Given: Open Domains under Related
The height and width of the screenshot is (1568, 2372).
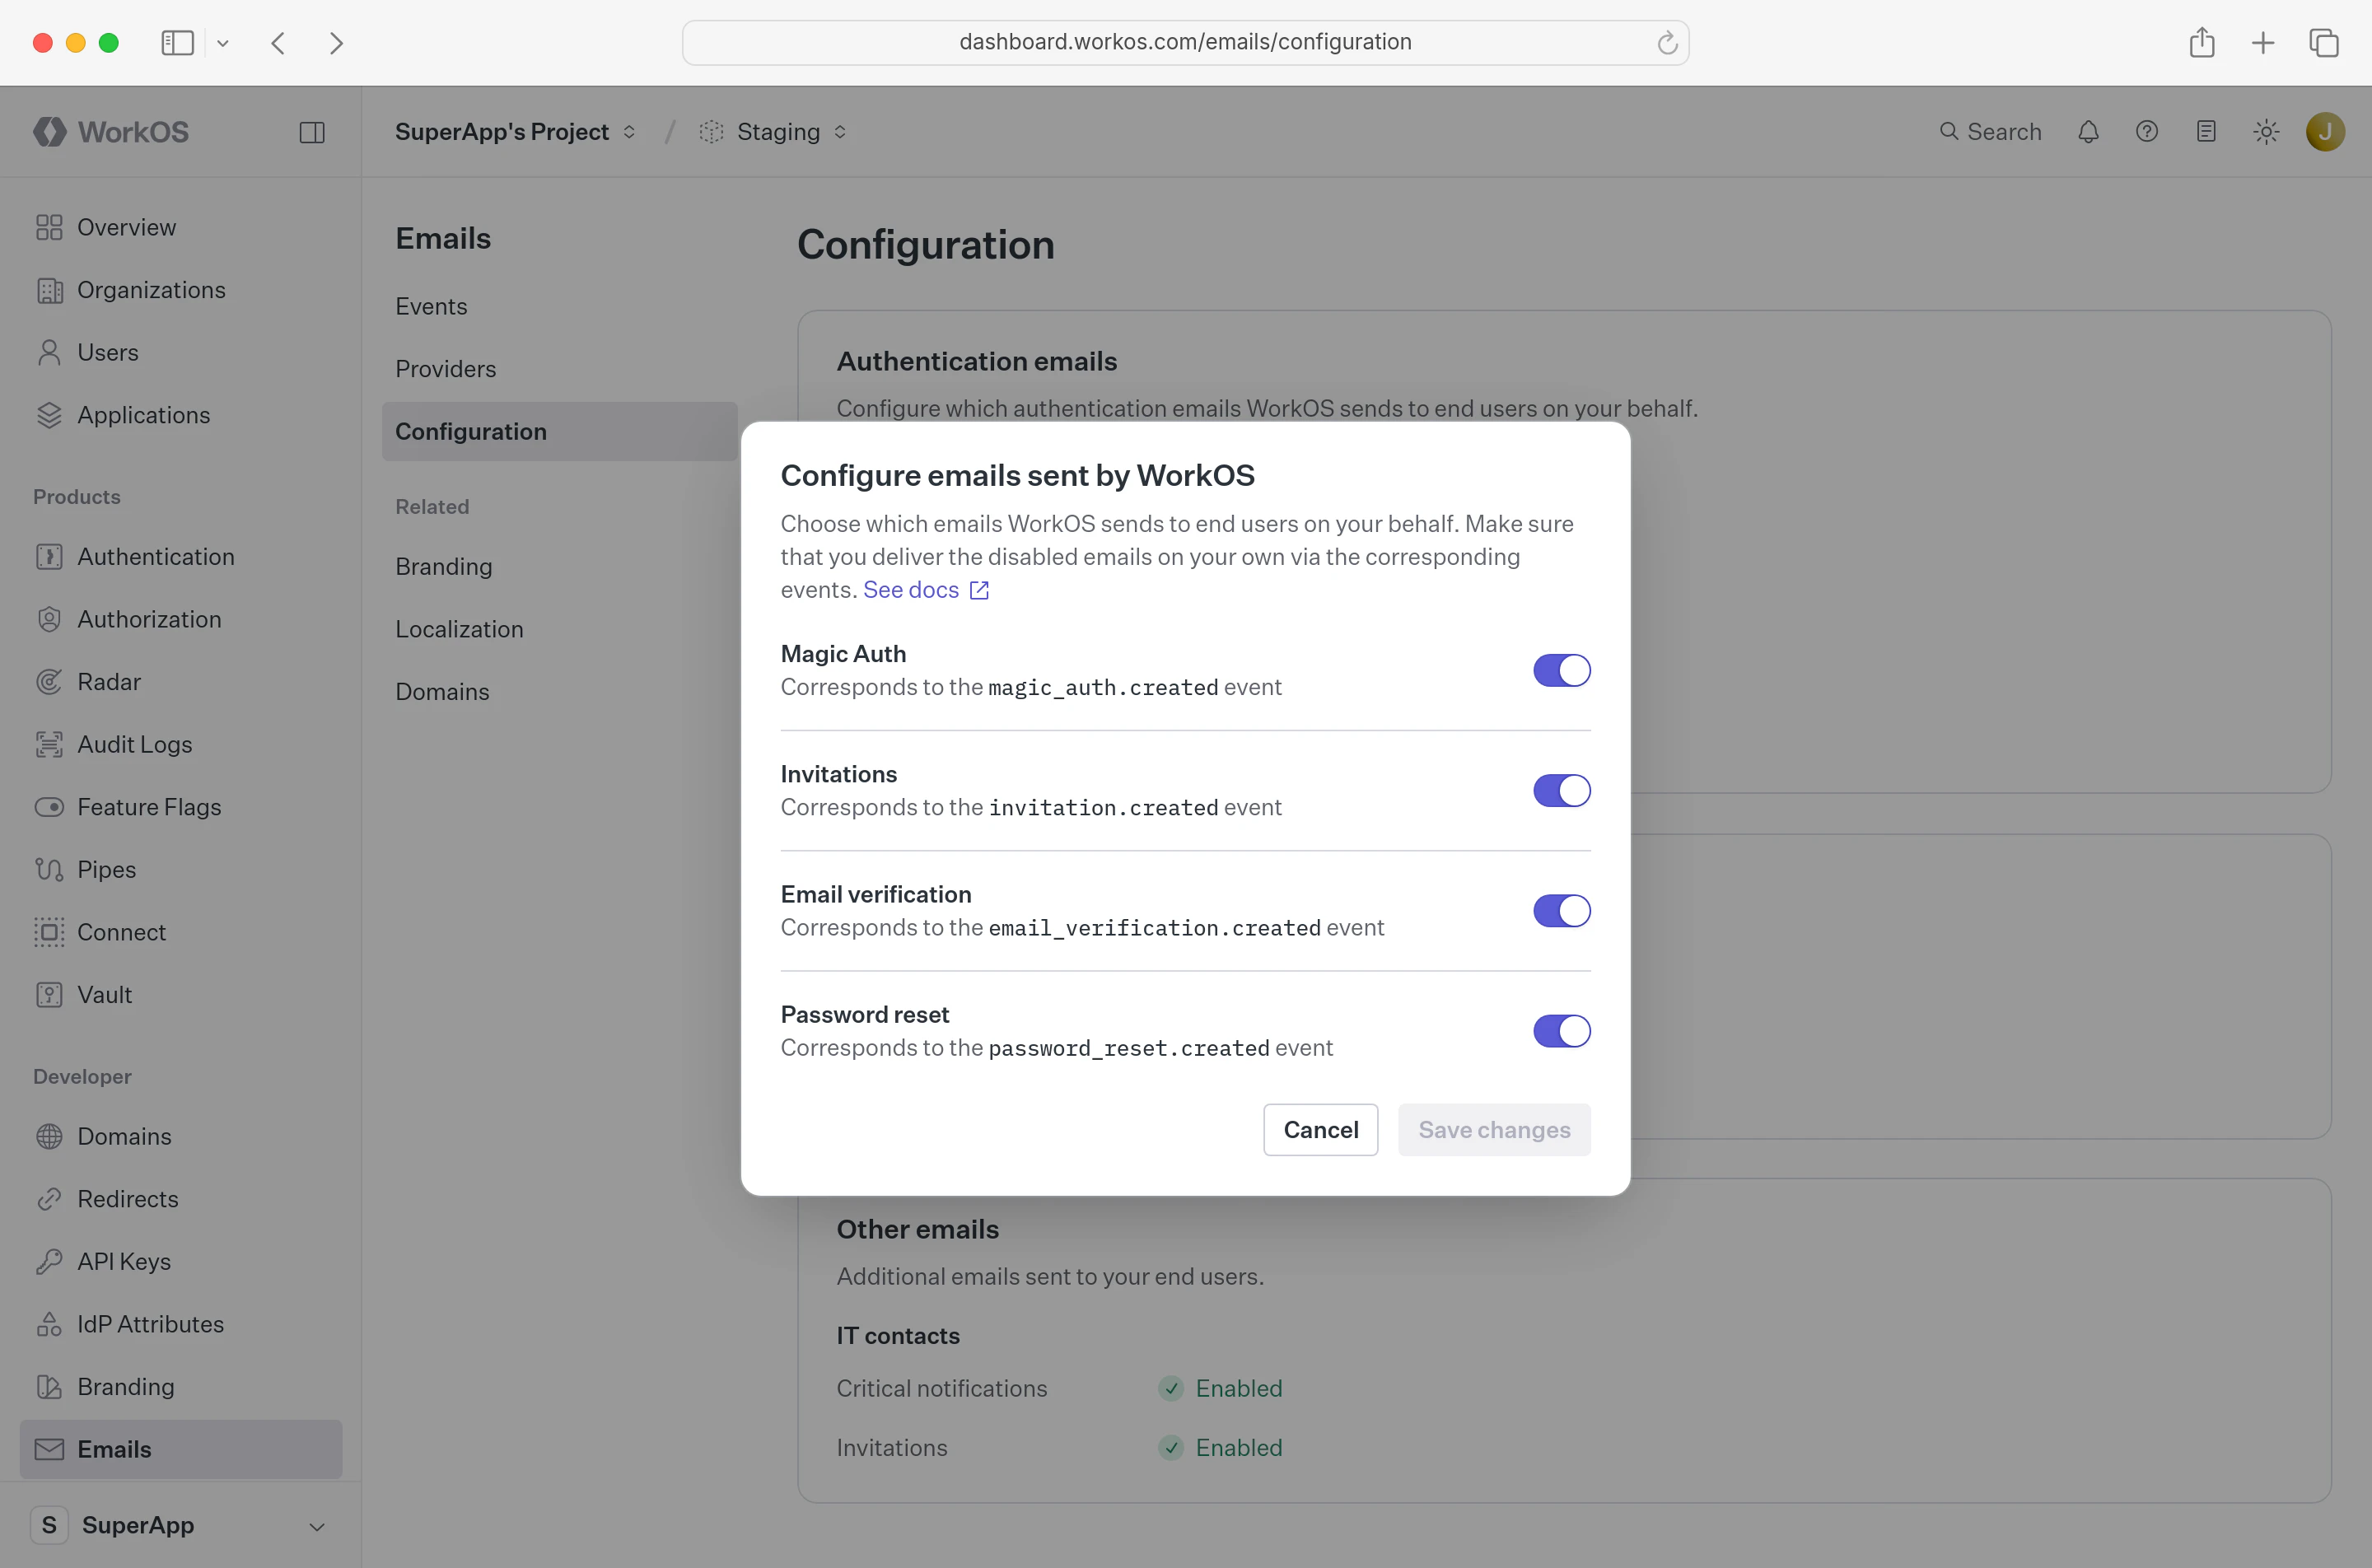Looking at the screenshot, I should tap(442, 691).
